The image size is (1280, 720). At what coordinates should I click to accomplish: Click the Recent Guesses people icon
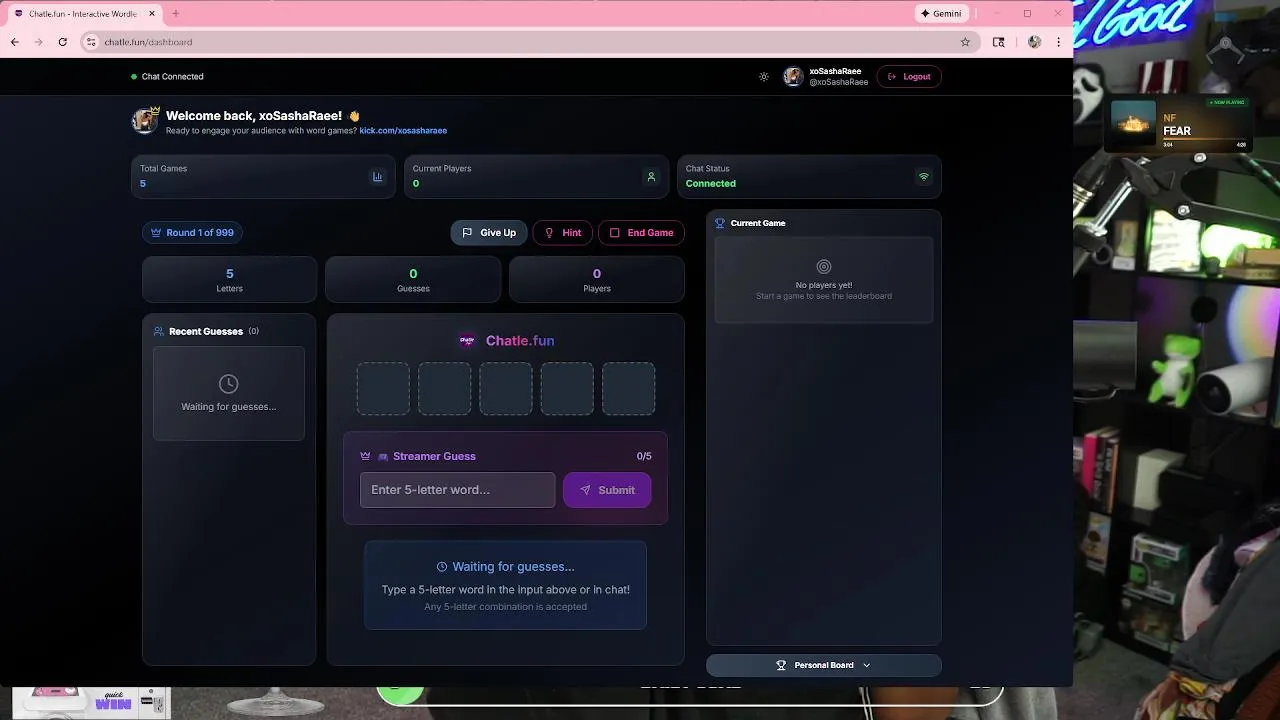tap(159, 331)
